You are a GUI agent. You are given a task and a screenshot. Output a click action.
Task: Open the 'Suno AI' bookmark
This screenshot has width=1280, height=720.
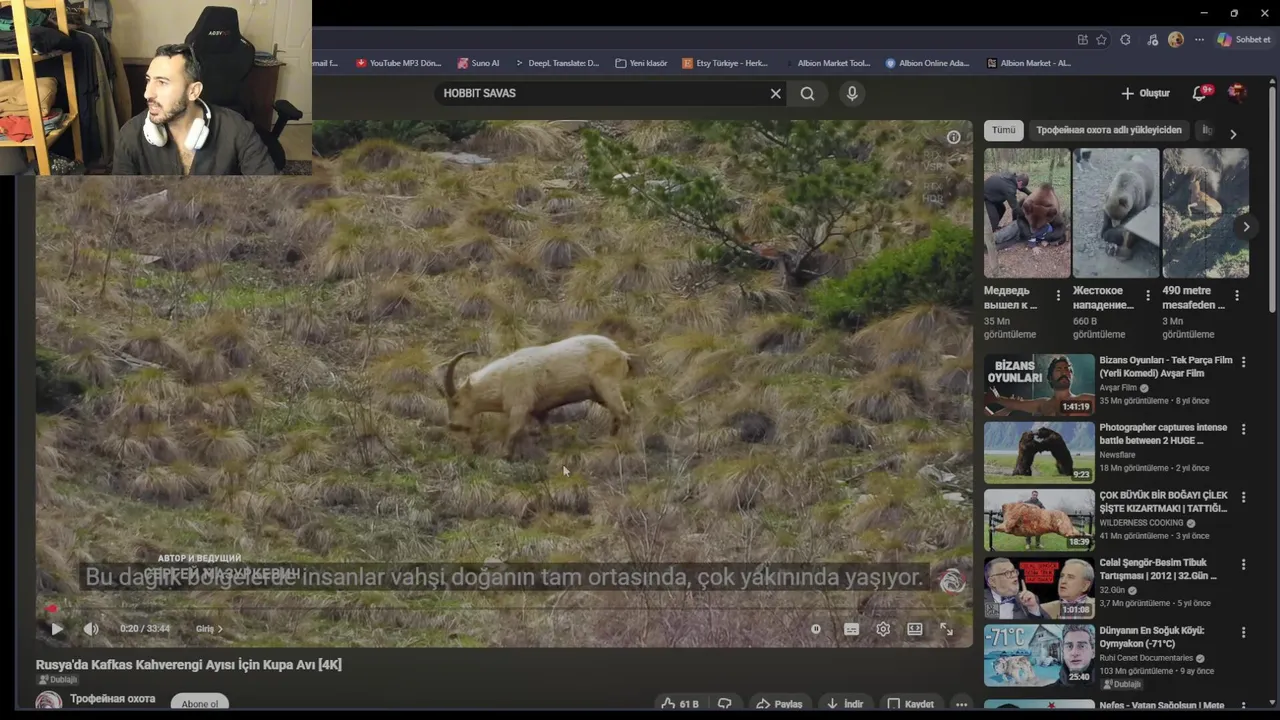coord(478,63)
